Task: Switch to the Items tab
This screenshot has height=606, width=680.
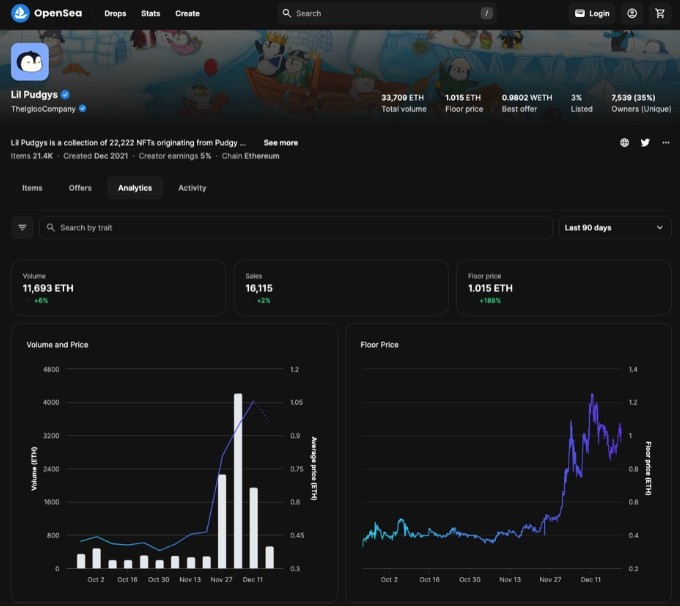Action: point(32,188)
